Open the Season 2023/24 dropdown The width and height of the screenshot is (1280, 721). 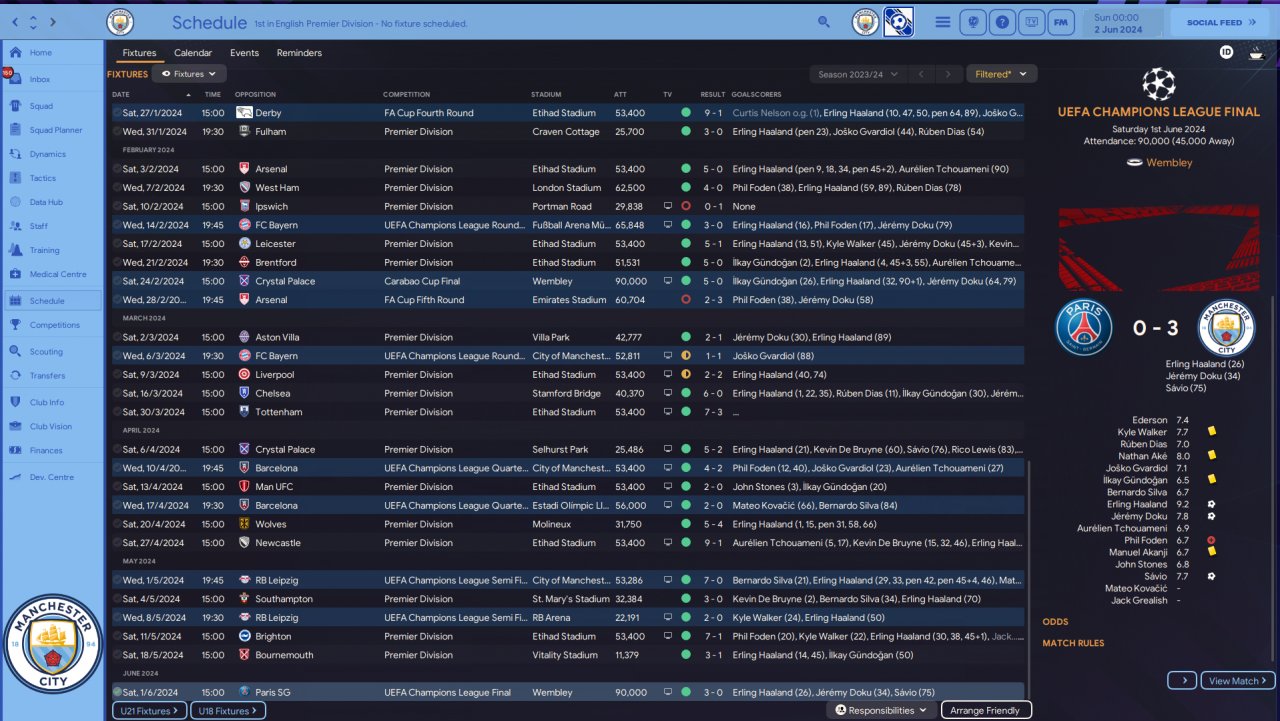(858, 74)
